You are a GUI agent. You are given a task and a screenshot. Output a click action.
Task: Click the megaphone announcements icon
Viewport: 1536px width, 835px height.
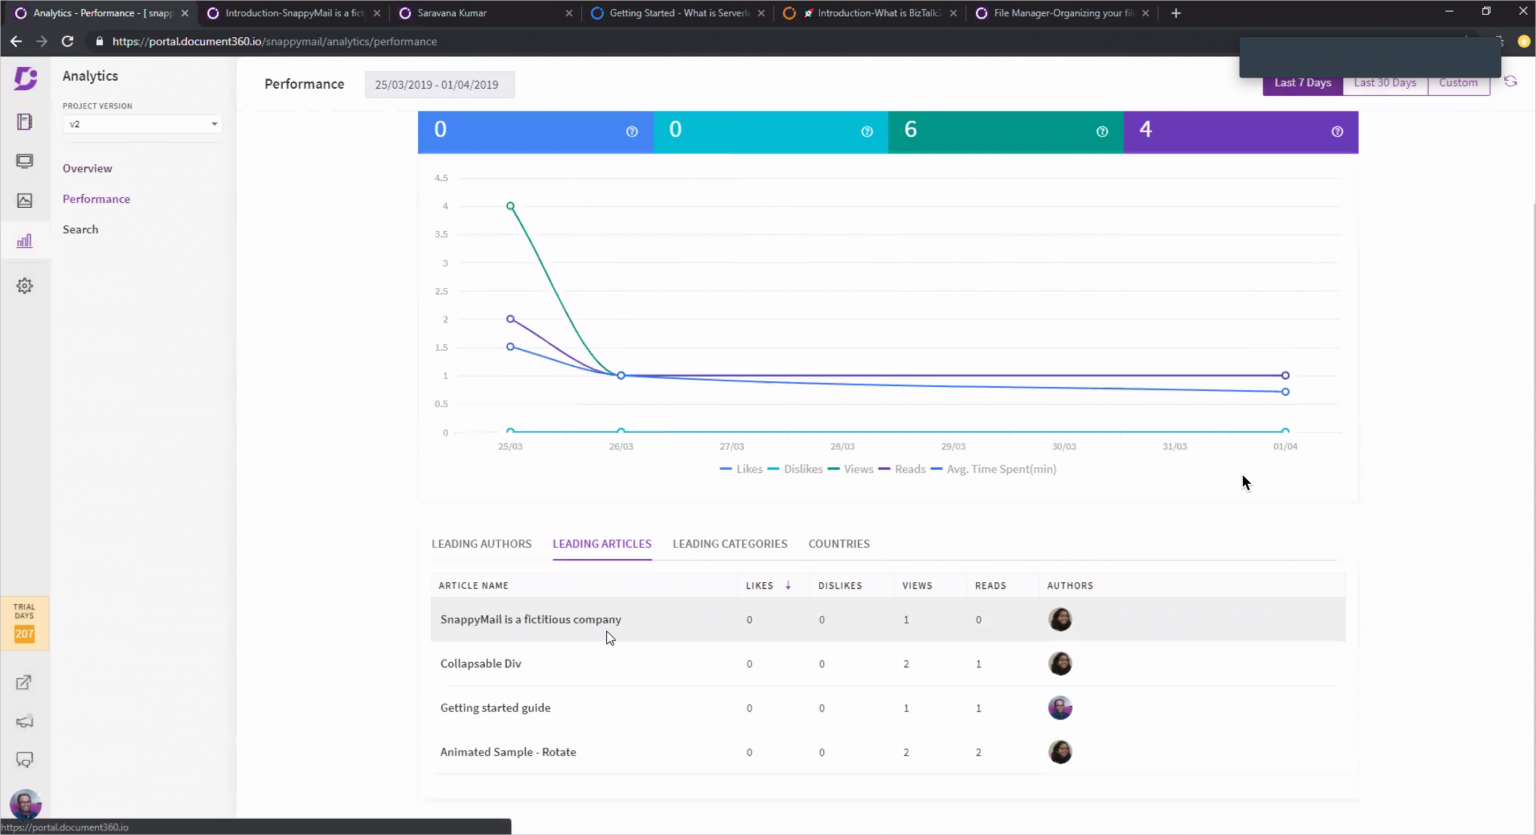(x=24, y=722)
